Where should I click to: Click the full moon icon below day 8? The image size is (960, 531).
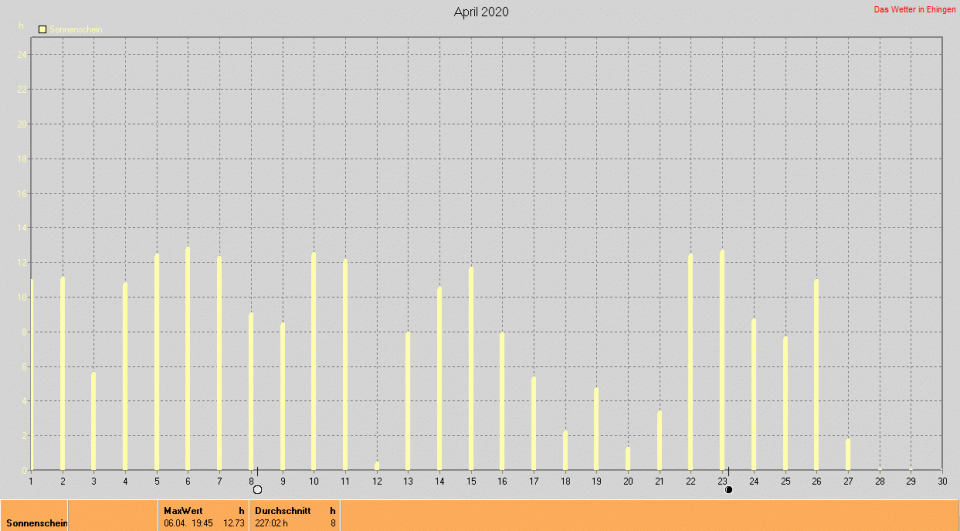click(x=257, y=489)
